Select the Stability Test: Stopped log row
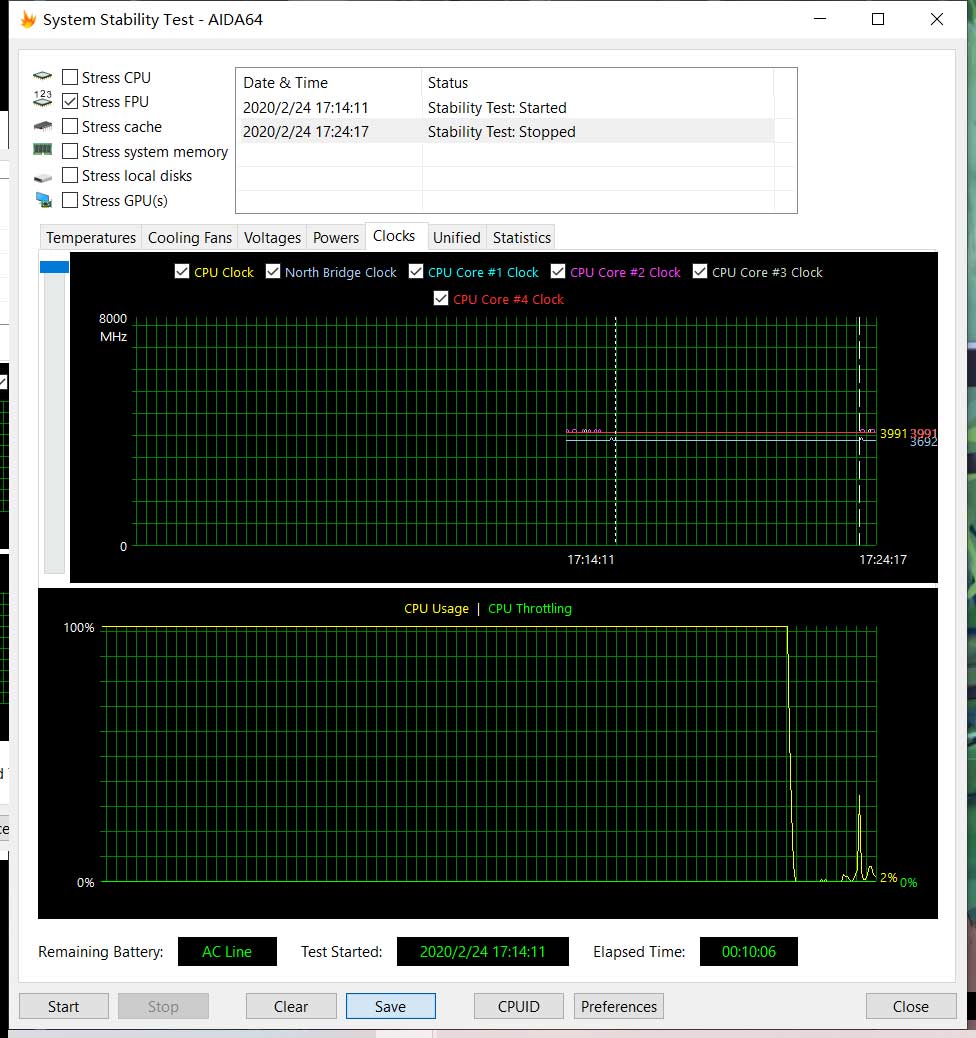Viewport: 976px width, 1038px height. click(x=508, y=131)
